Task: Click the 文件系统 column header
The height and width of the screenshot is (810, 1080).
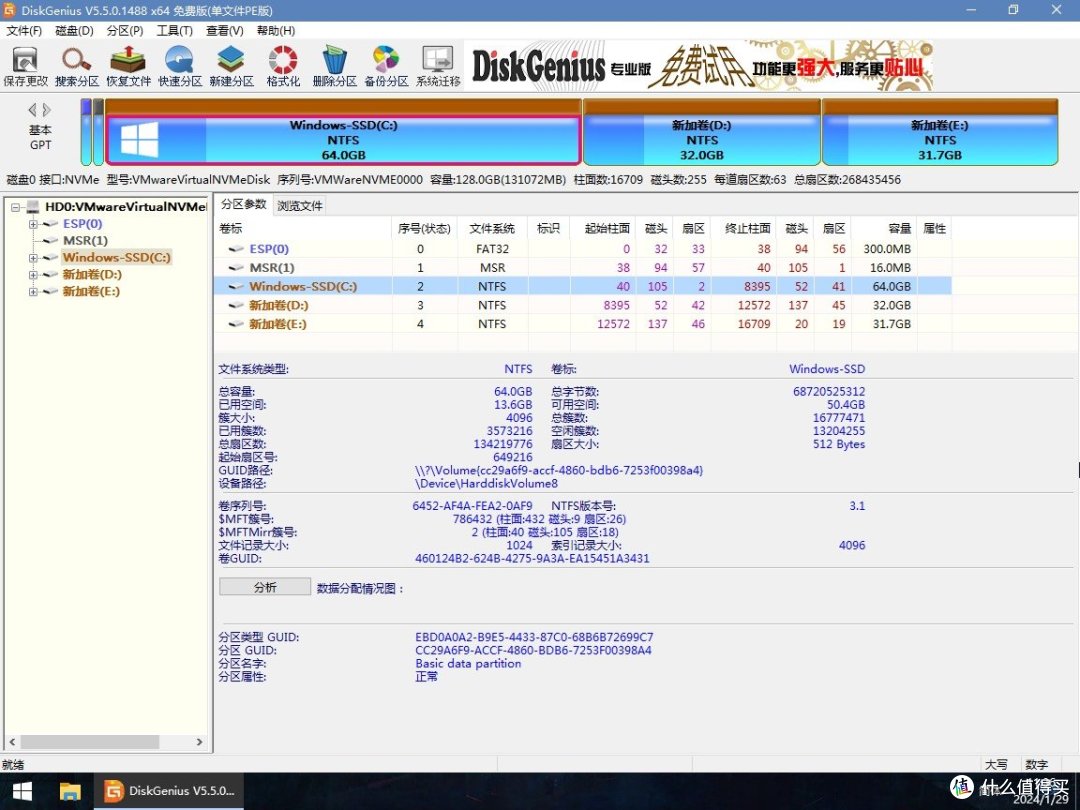Action: click(492, 229)
